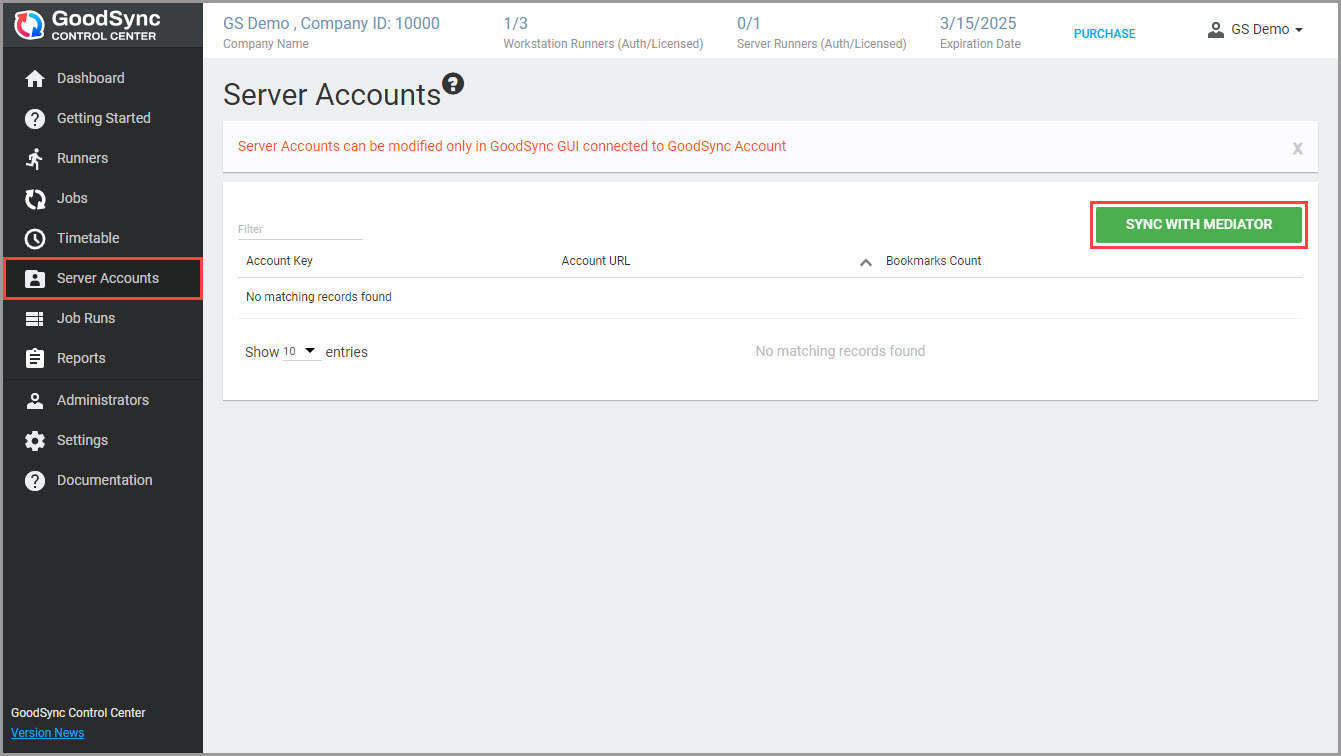
Task: Click the Documentation help icon
Action: coord(35,480)
